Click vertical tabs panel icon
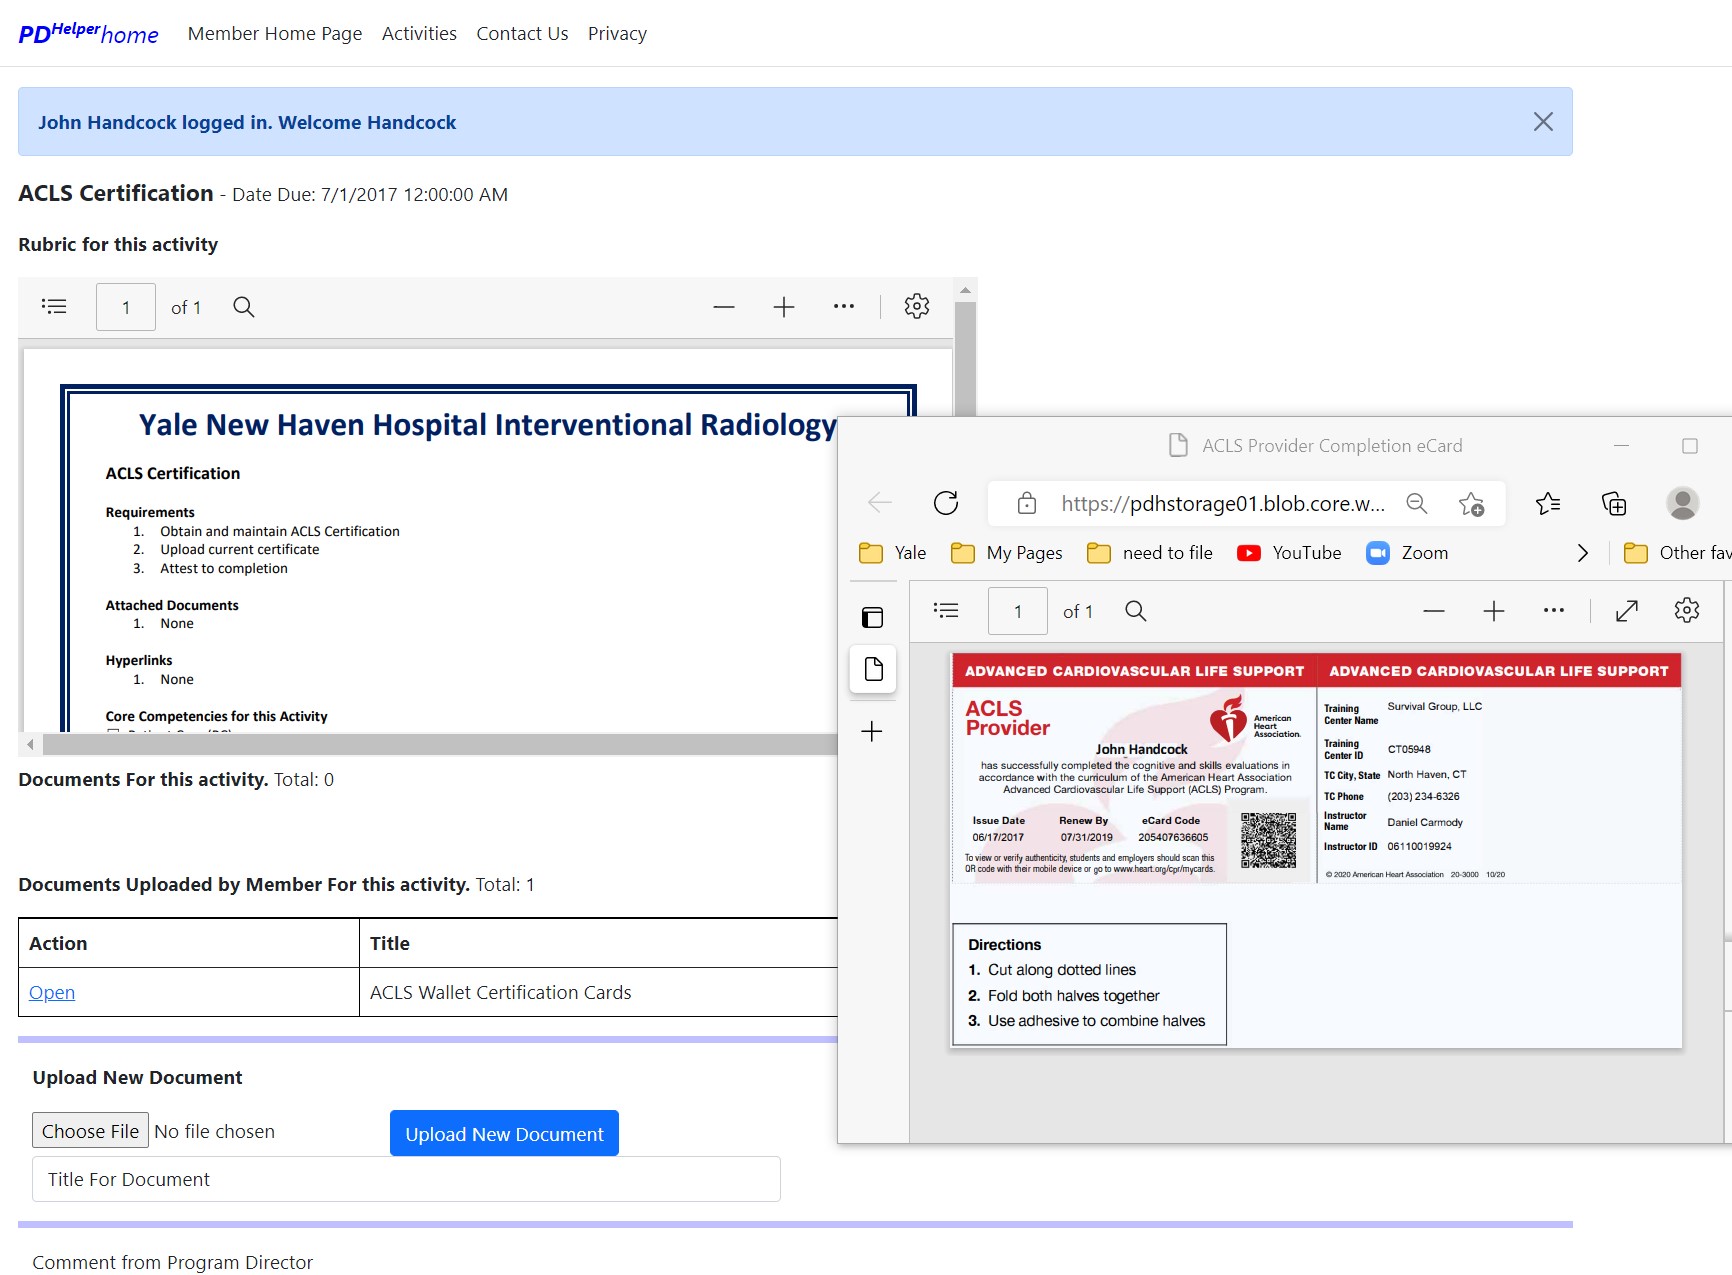Screen dimensions: 1732x1275 tap(873, 617)
